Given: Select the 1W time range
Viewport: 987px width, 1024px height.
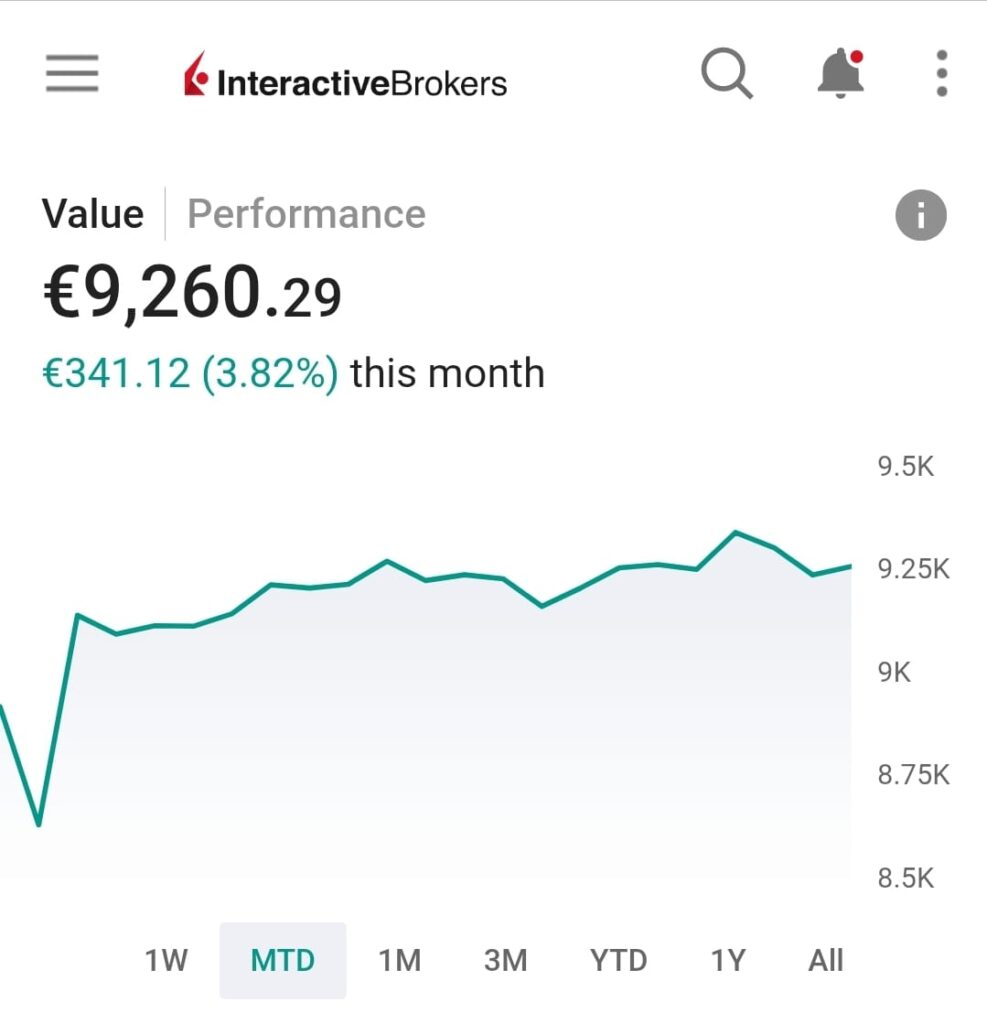Looking at the screenshot, I should pos(166,961).
